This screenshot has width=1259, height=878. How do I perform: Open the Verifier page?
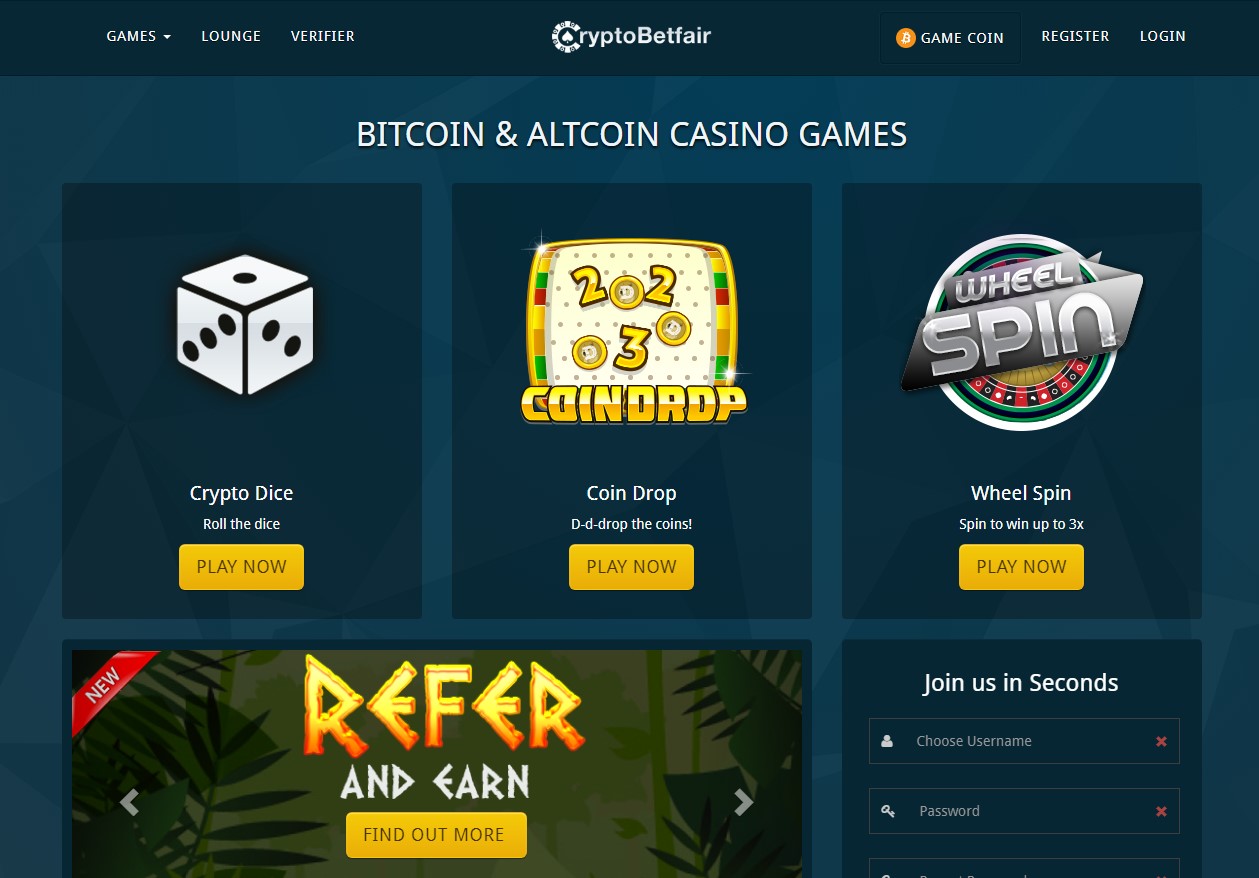(323, 36)
